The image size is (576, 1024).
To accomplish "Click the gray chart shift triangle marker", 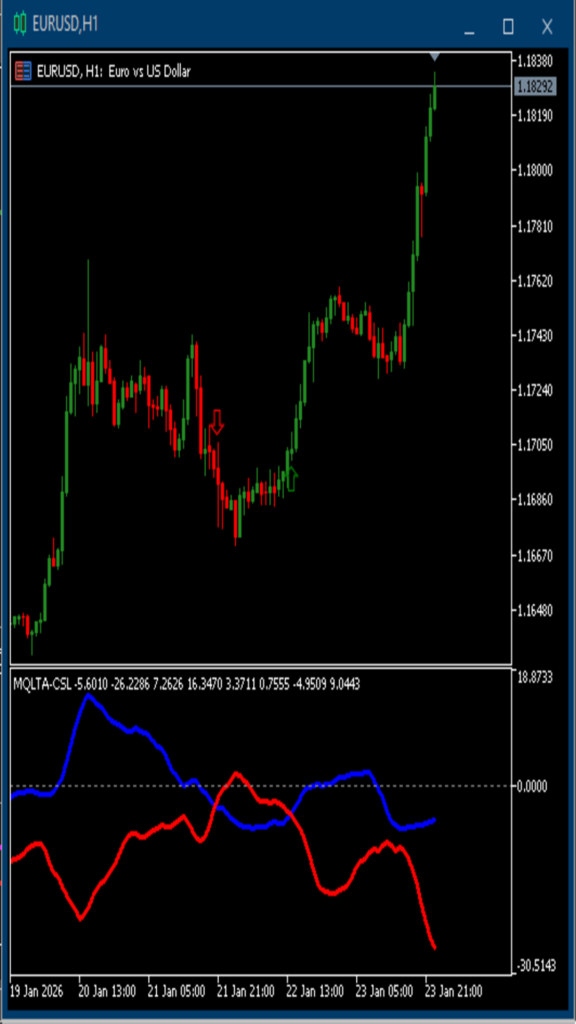I will (435, 57).
